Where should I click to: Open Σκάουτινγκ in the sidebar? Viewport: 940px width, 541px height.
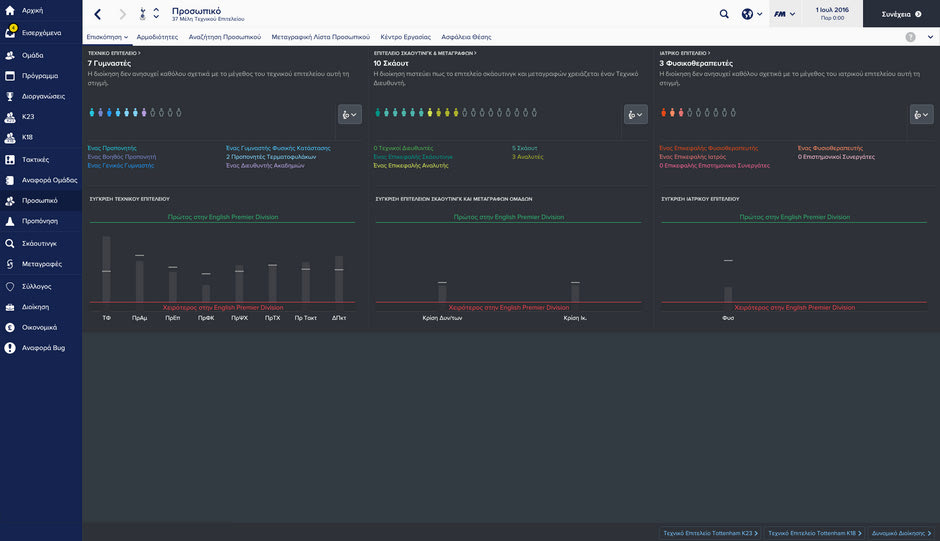39,243
